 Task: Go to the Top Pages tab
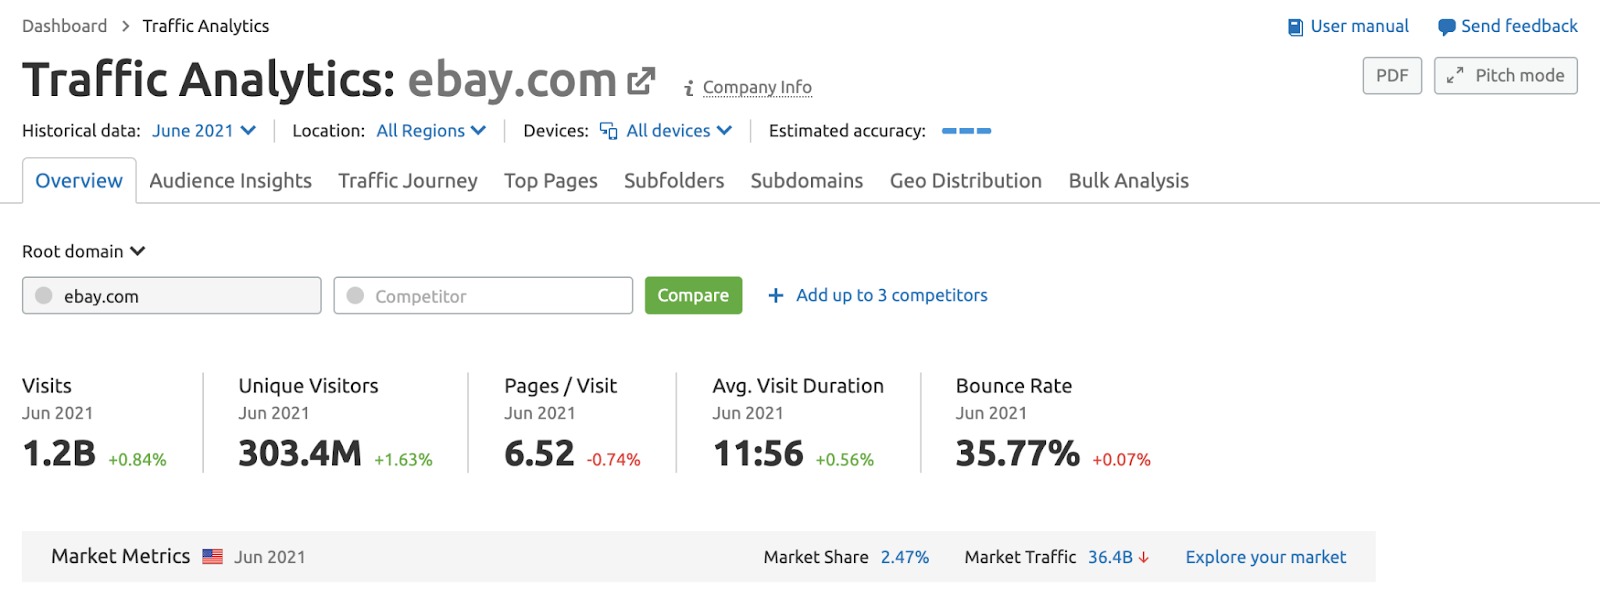(x=550, y=180)
